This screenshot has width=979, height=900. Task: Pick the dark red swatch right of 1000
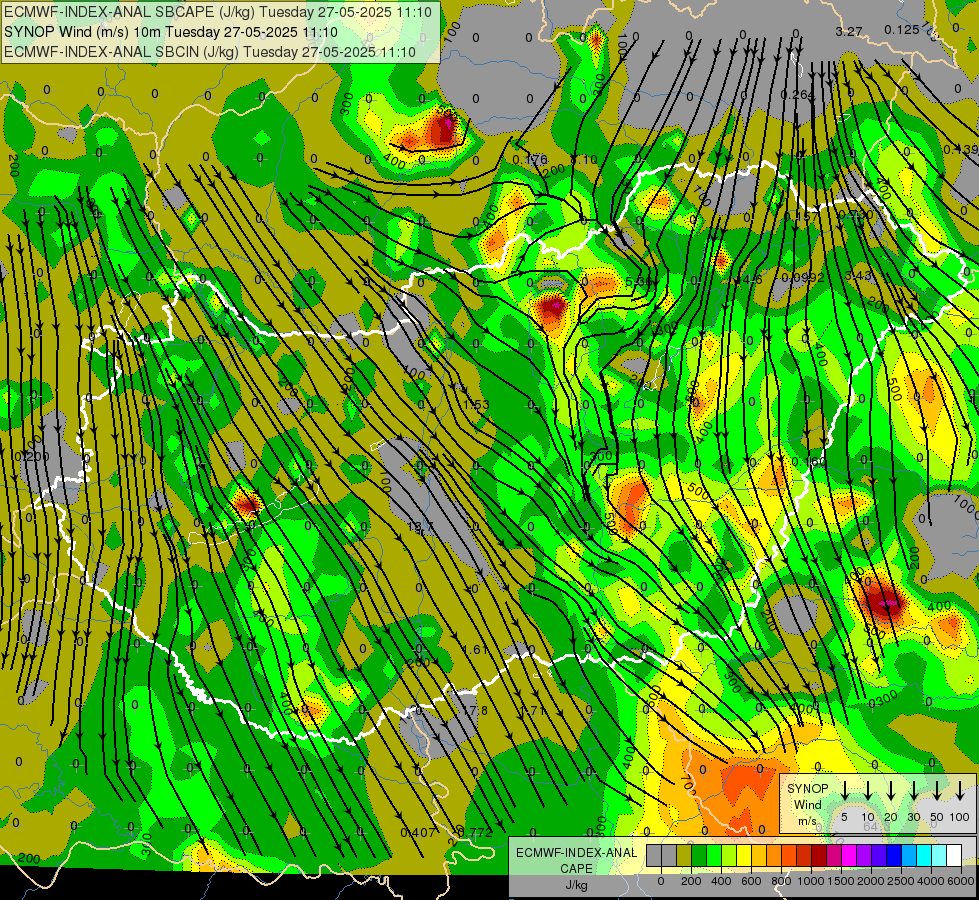819,855
